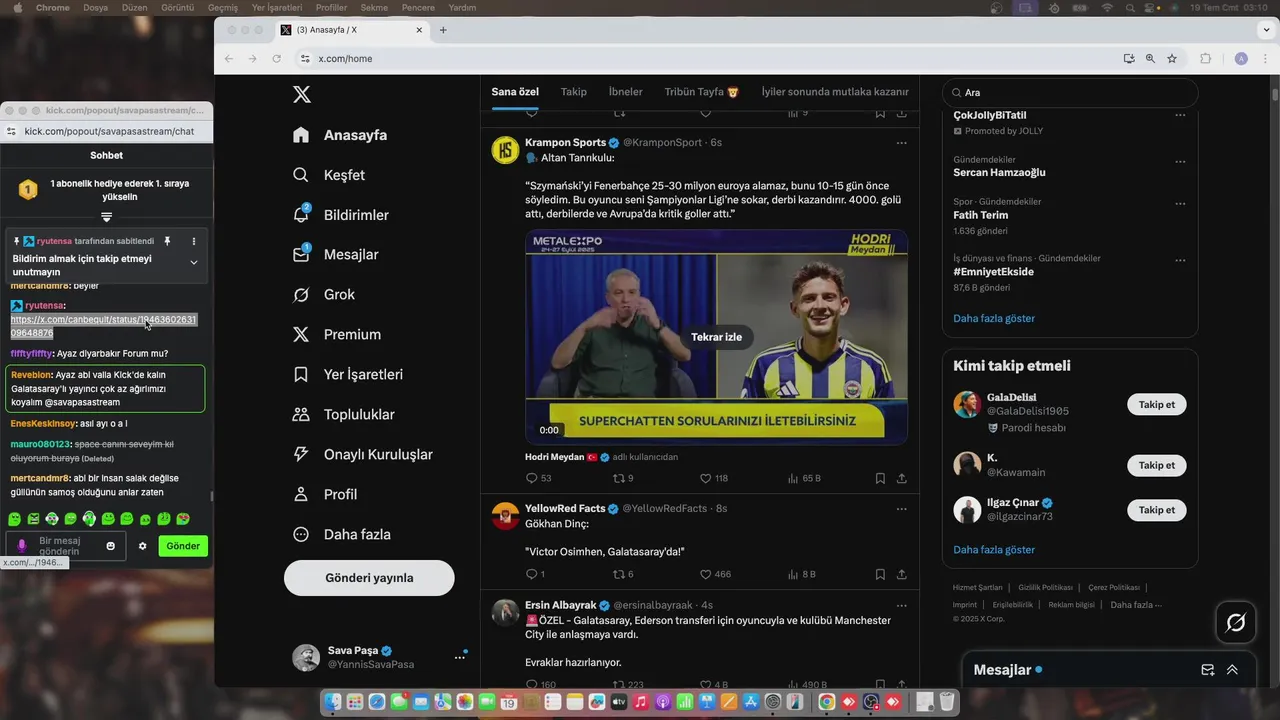
Task: Follow K. @Kawamain with Takip et
Action: tap(1156, 465)
